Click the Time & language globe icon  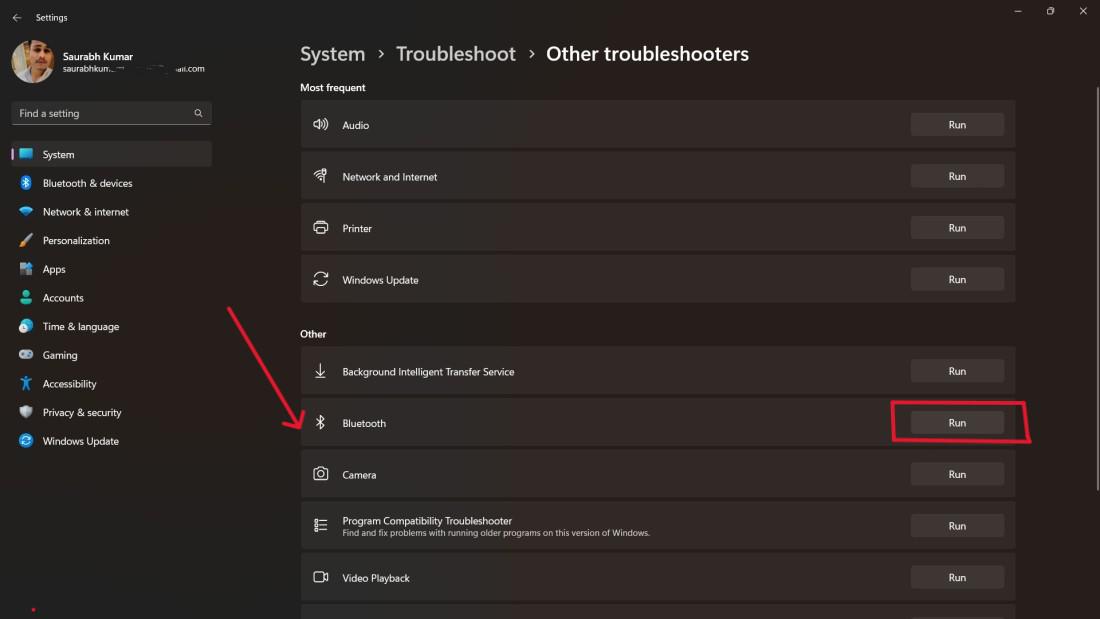[26, 327]
